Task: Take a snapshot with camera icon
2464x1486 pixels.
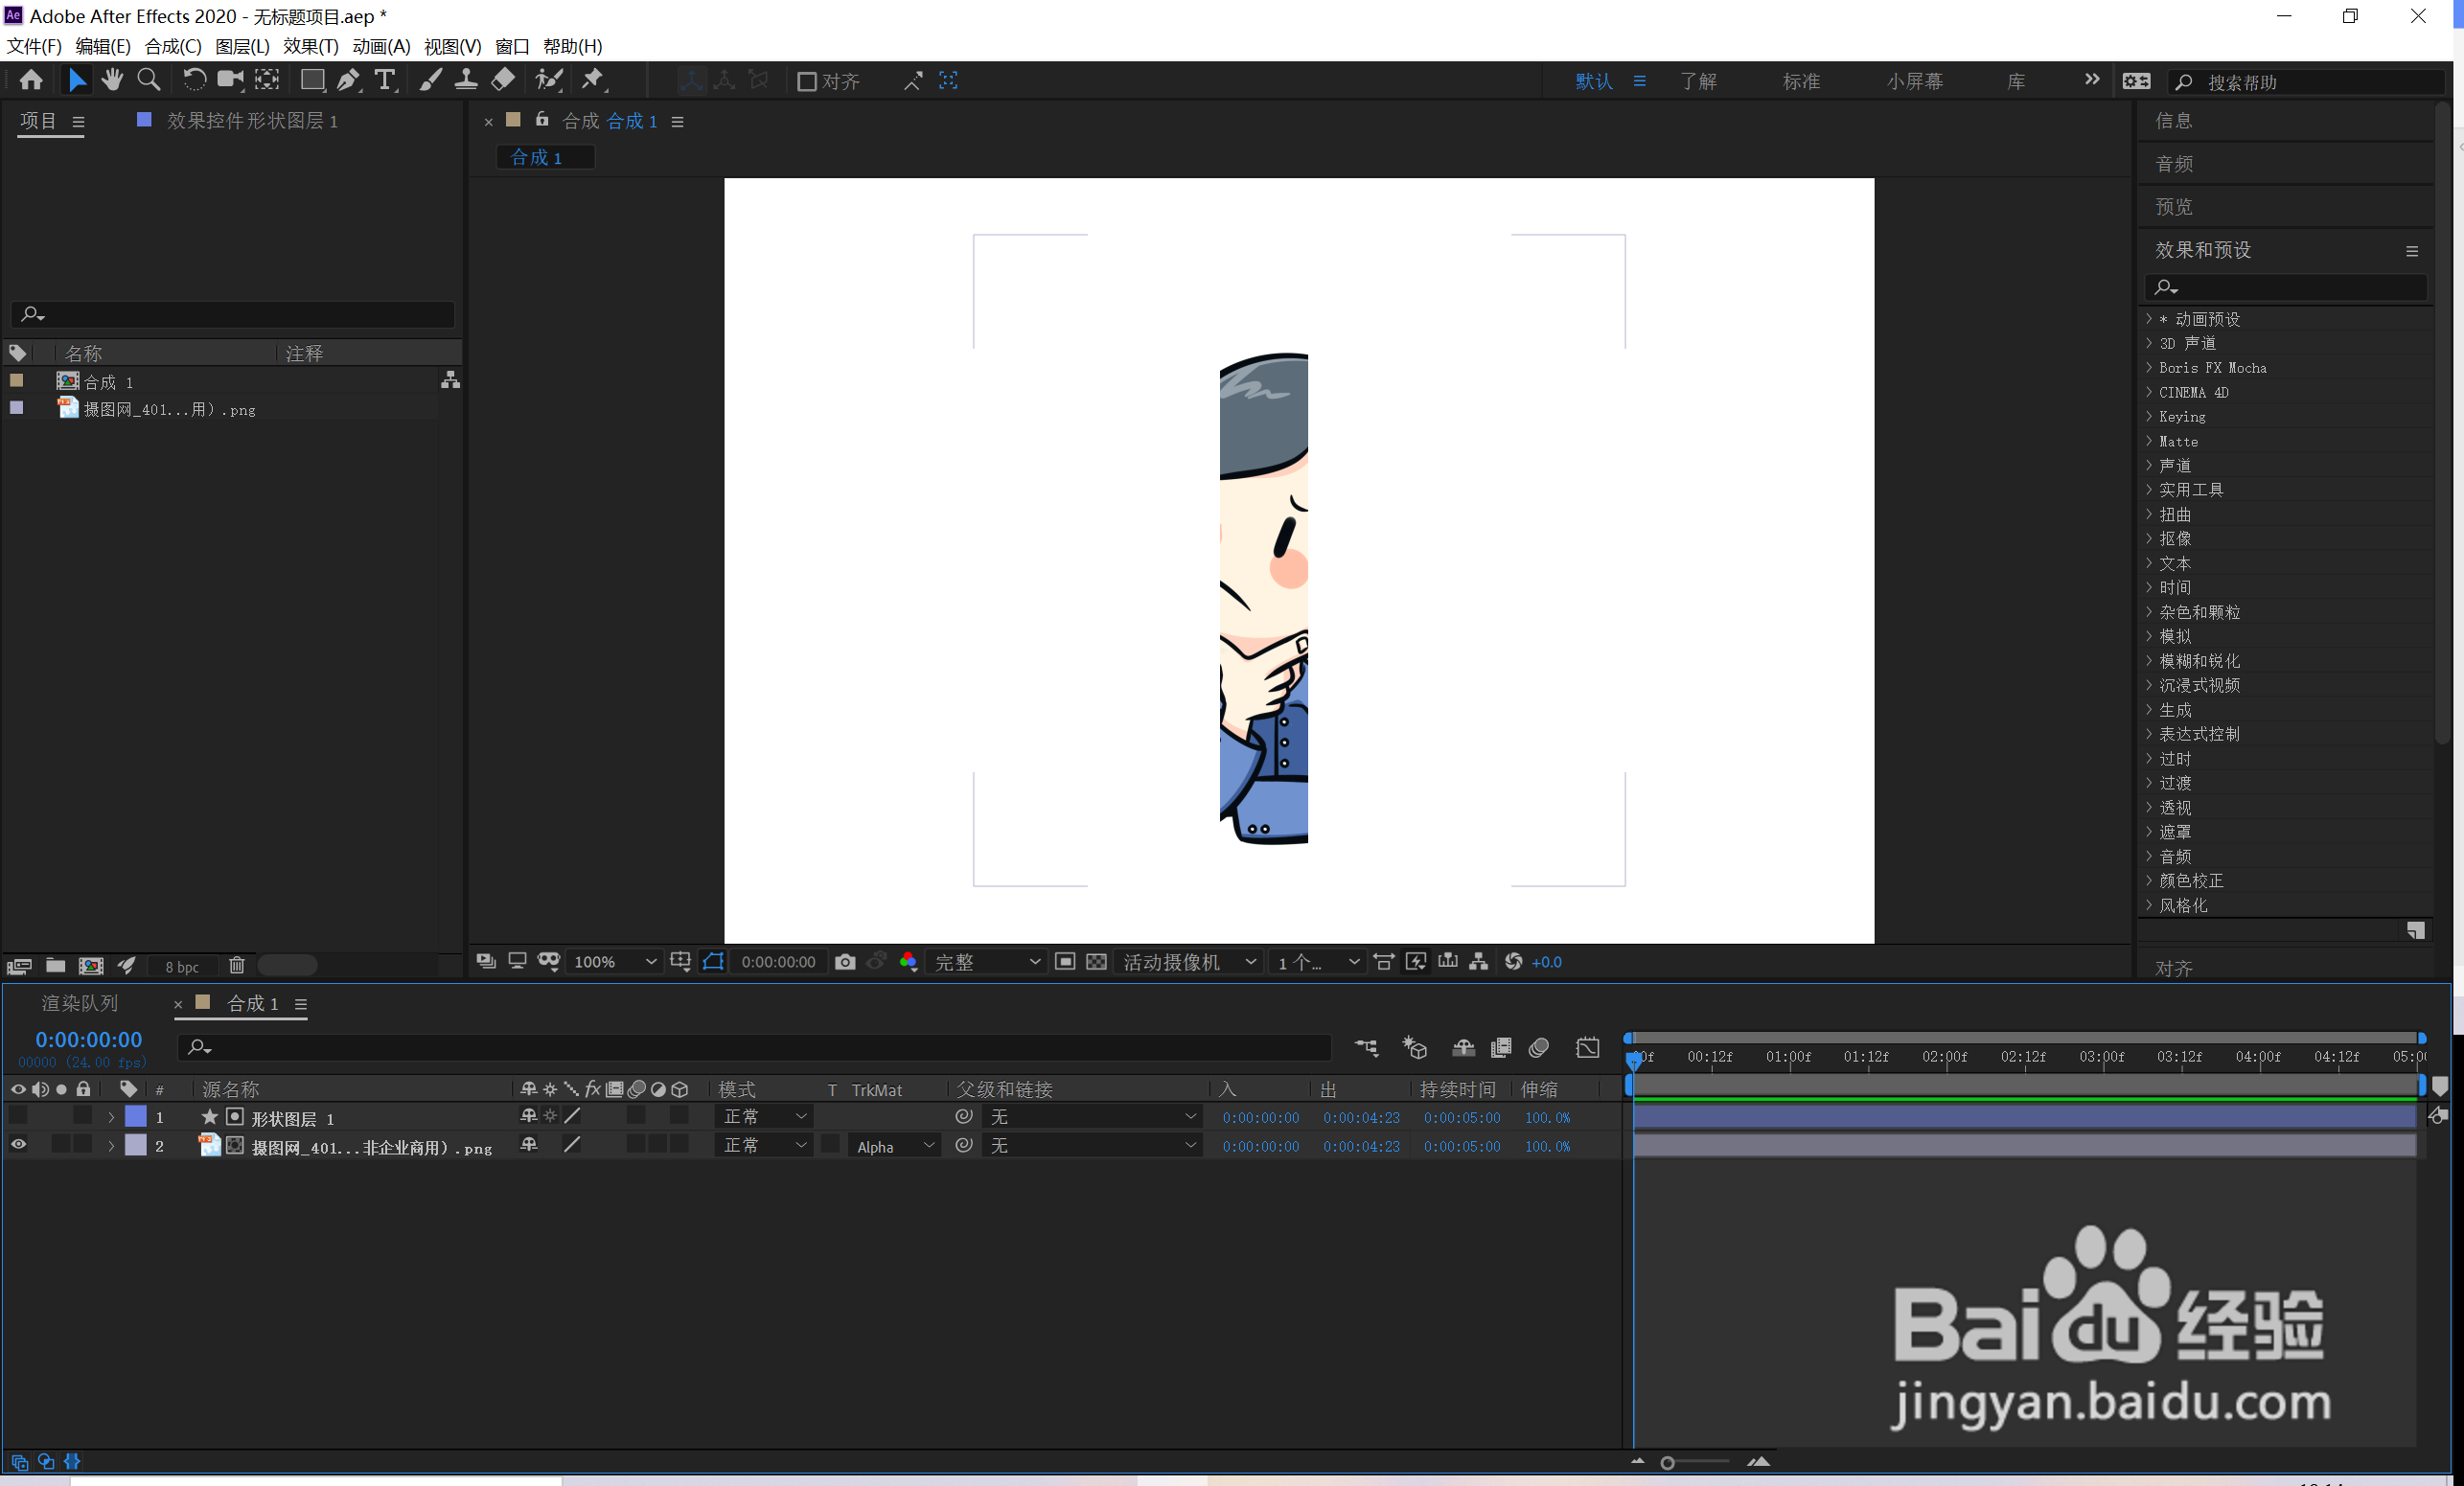Action: point(845,961)
